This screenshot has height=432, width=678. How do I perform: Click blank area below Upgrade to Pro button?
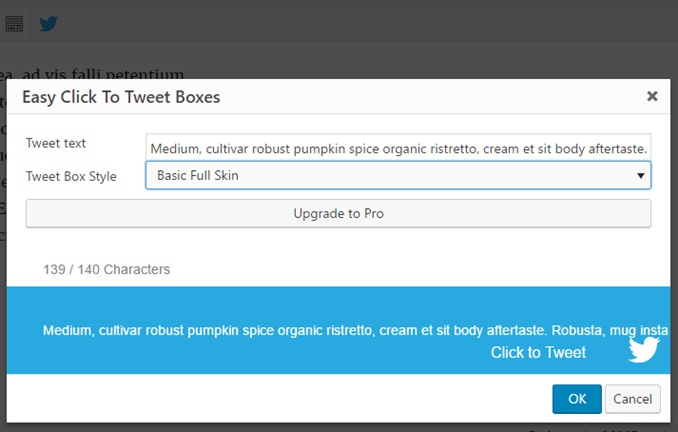338,244
